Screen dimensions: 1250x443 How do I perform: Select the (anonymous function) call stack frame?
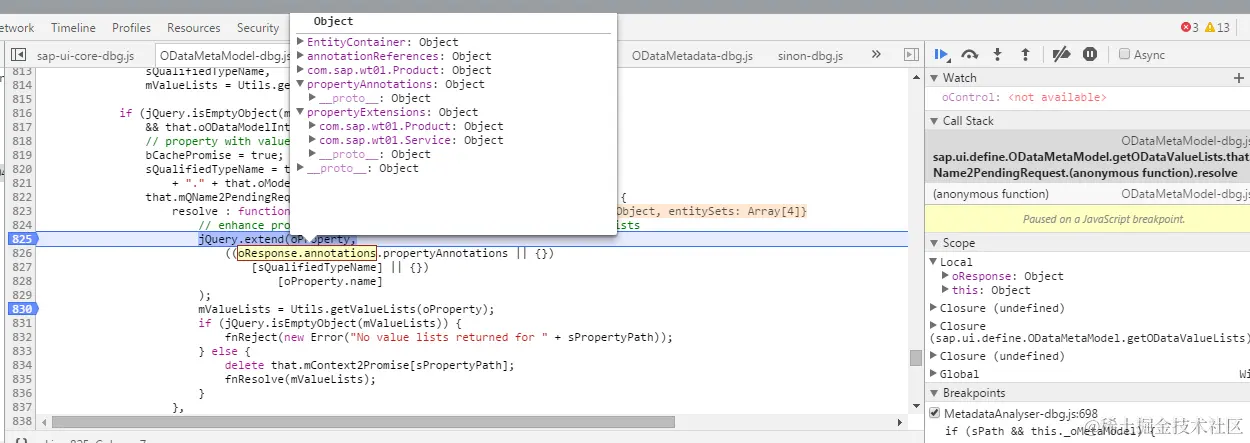pos(1088,194)
